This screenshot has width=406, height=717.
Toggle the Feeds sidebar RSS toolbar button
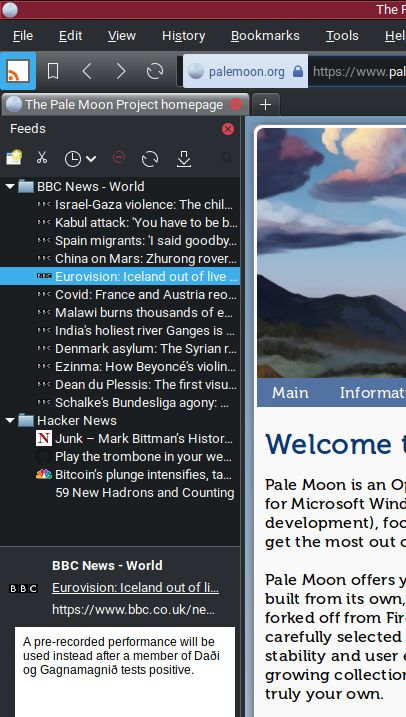[x=18, y=71]
